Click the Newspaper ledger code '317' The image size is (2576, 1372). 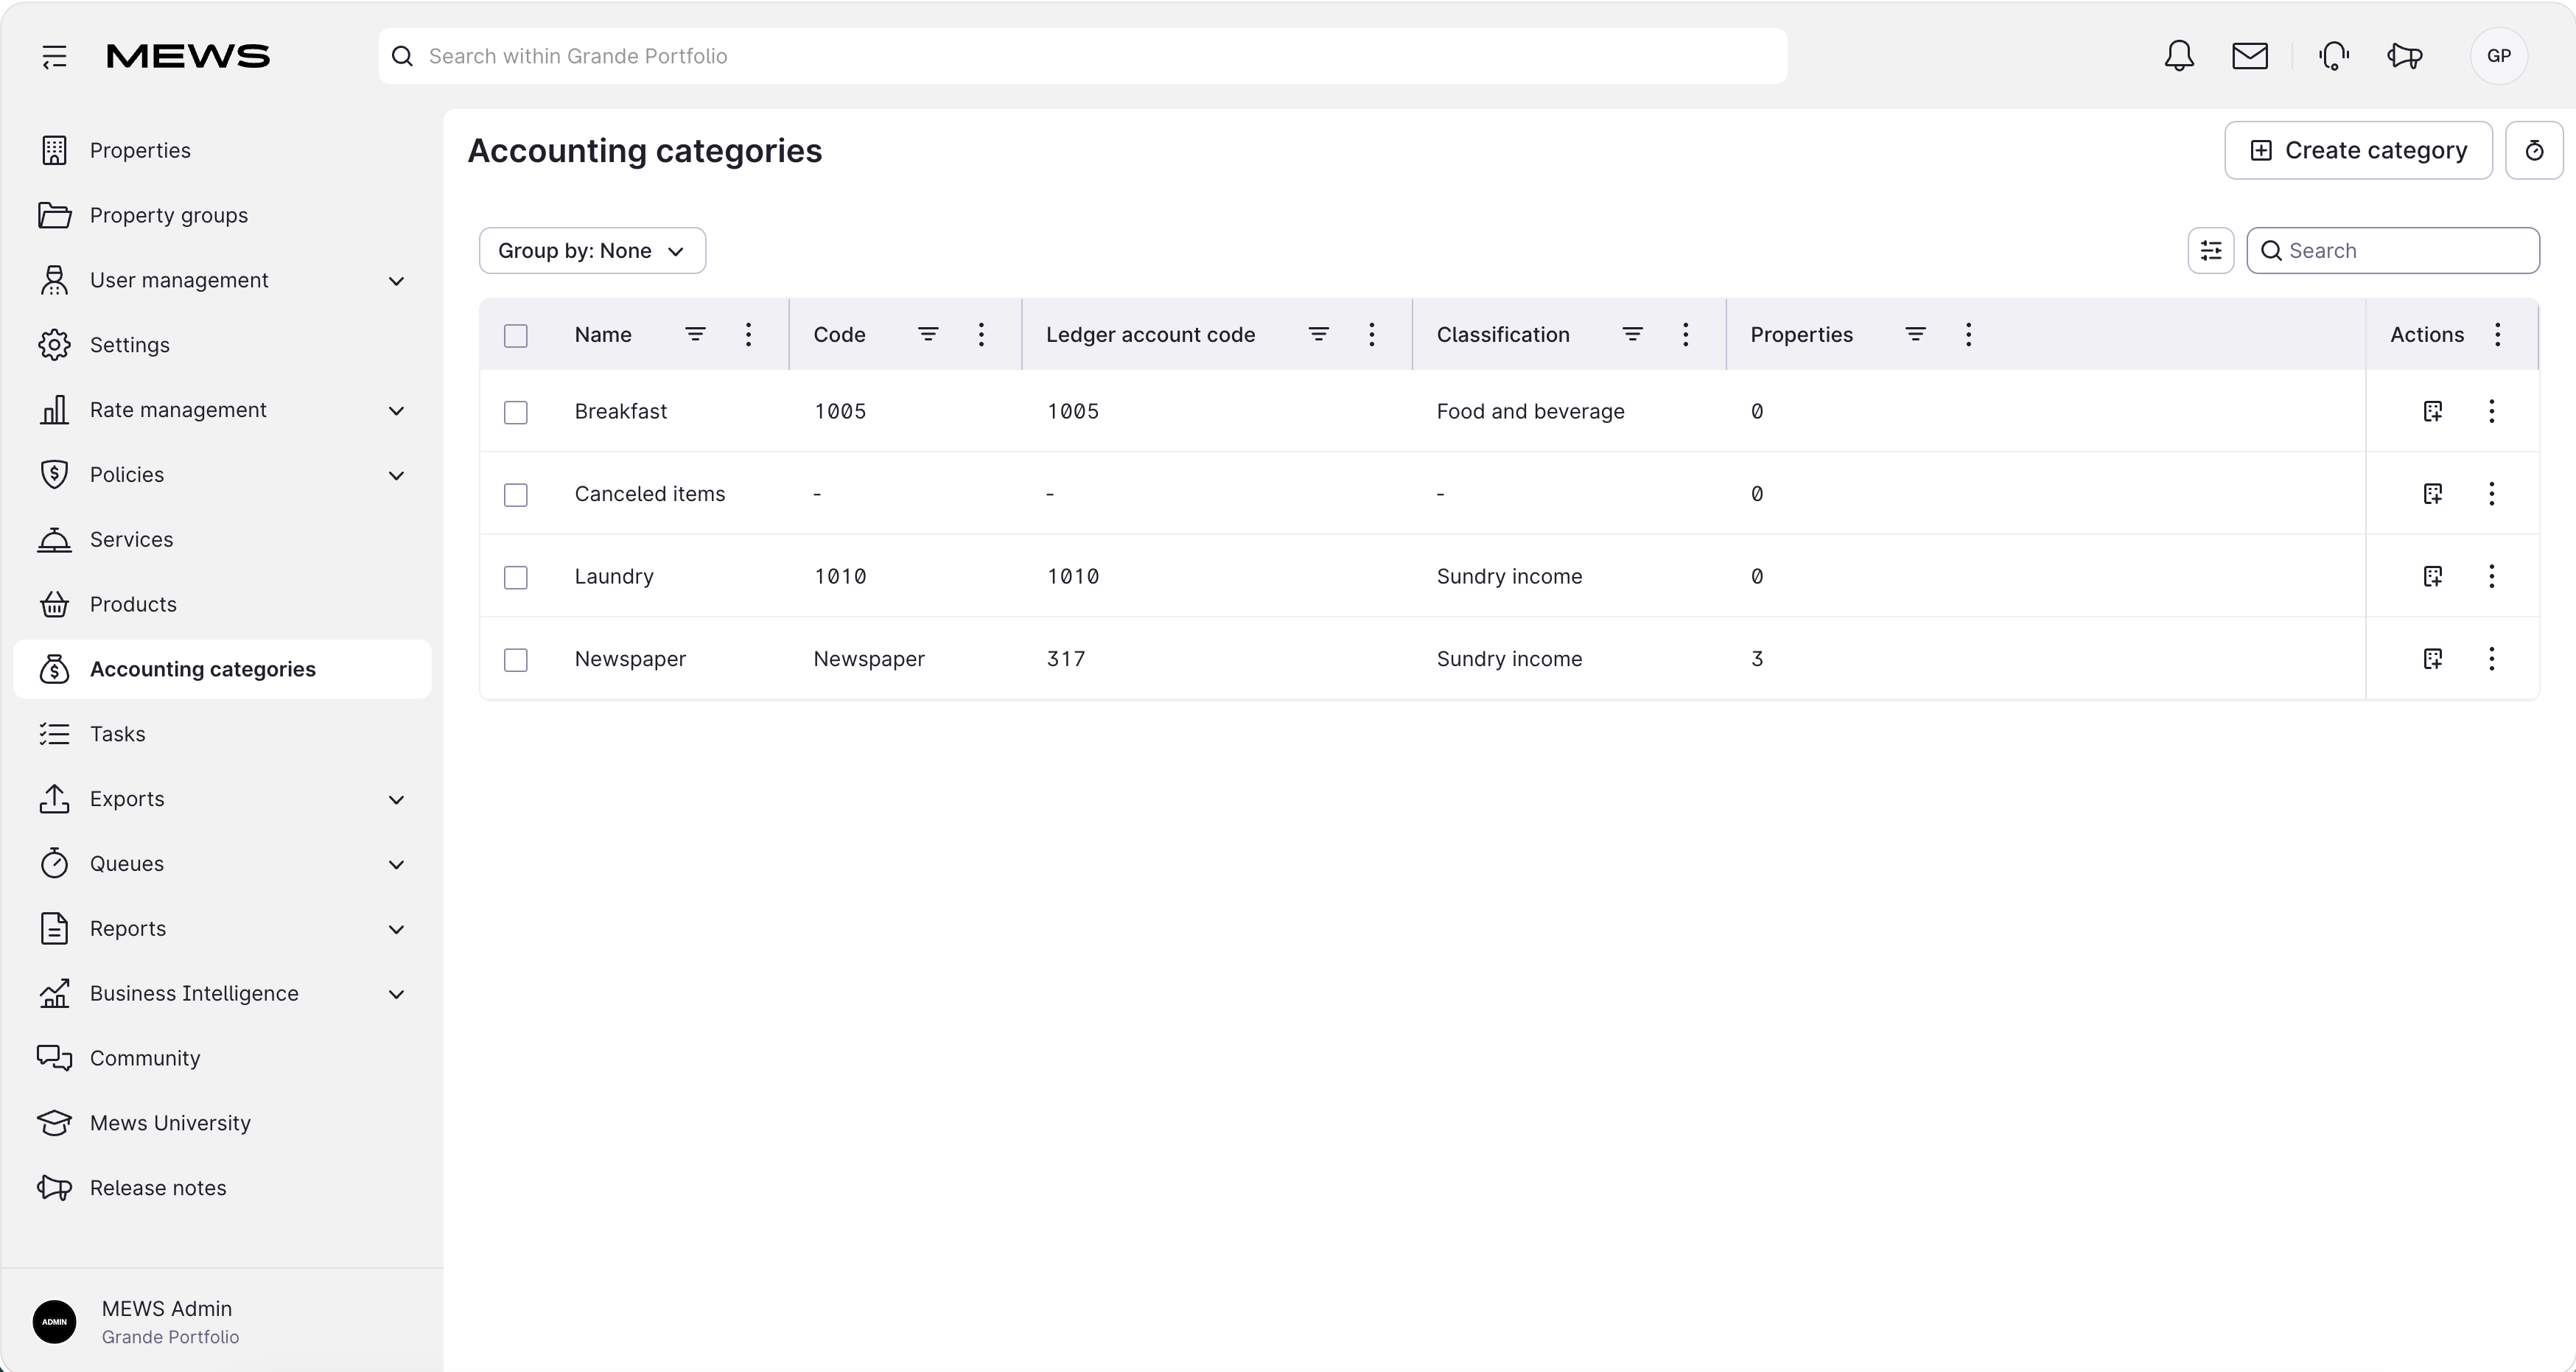pos(1065,659)
